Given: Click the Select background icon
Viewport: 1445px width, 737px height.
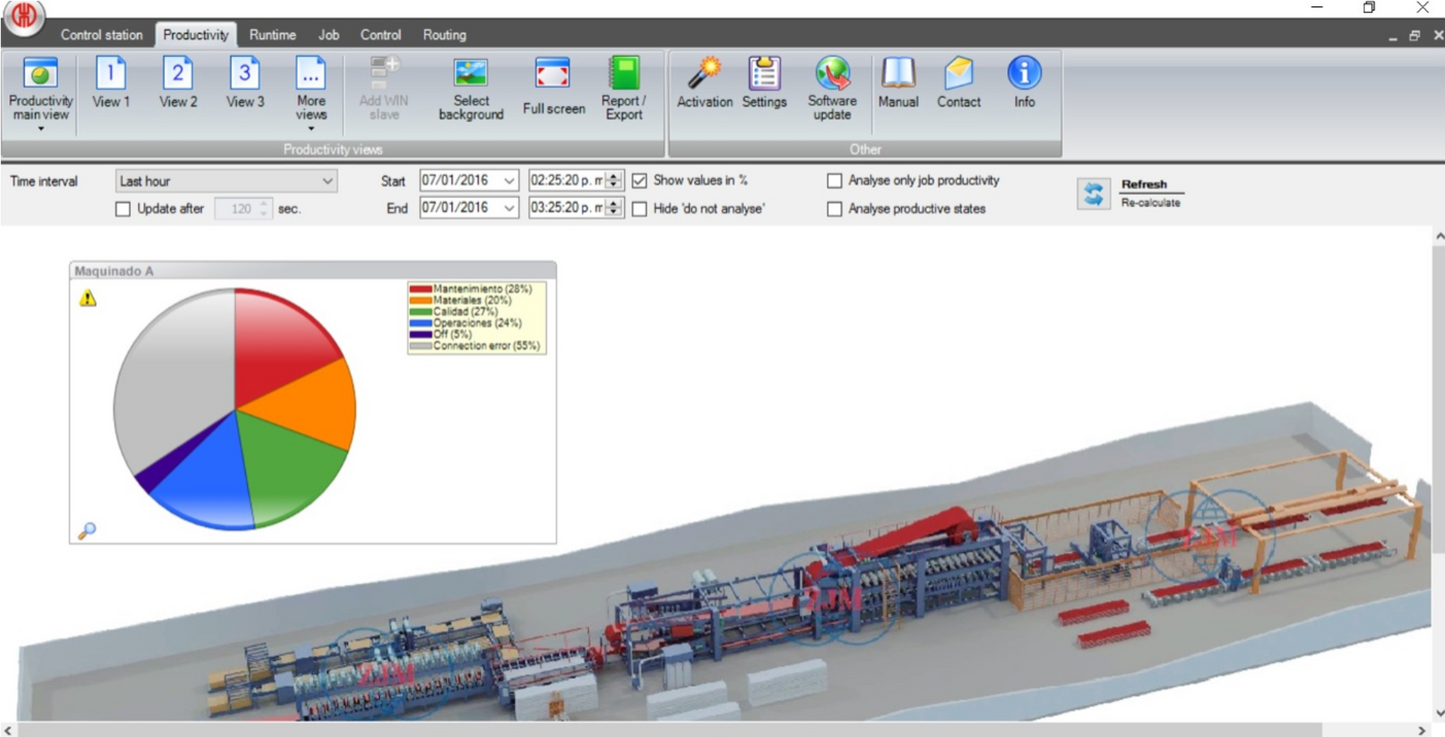Looking at the screenshot, I should (470, 75).
